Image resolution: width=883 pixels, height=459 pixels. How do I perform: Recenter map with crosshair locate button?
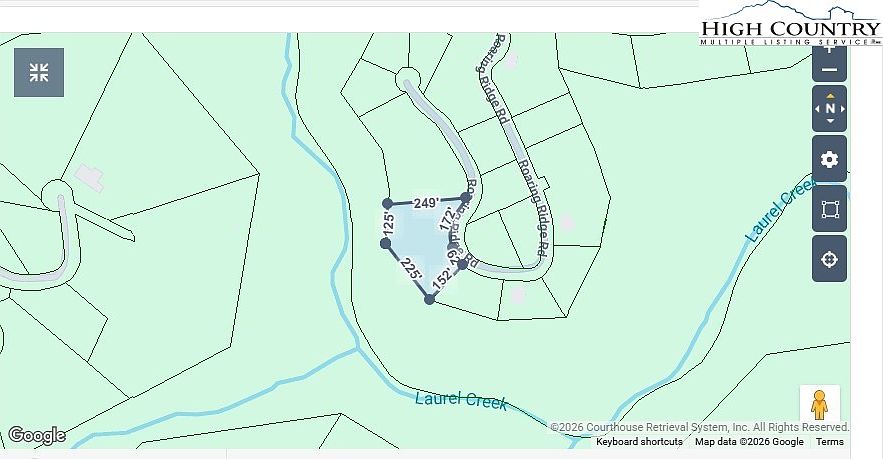830,259
